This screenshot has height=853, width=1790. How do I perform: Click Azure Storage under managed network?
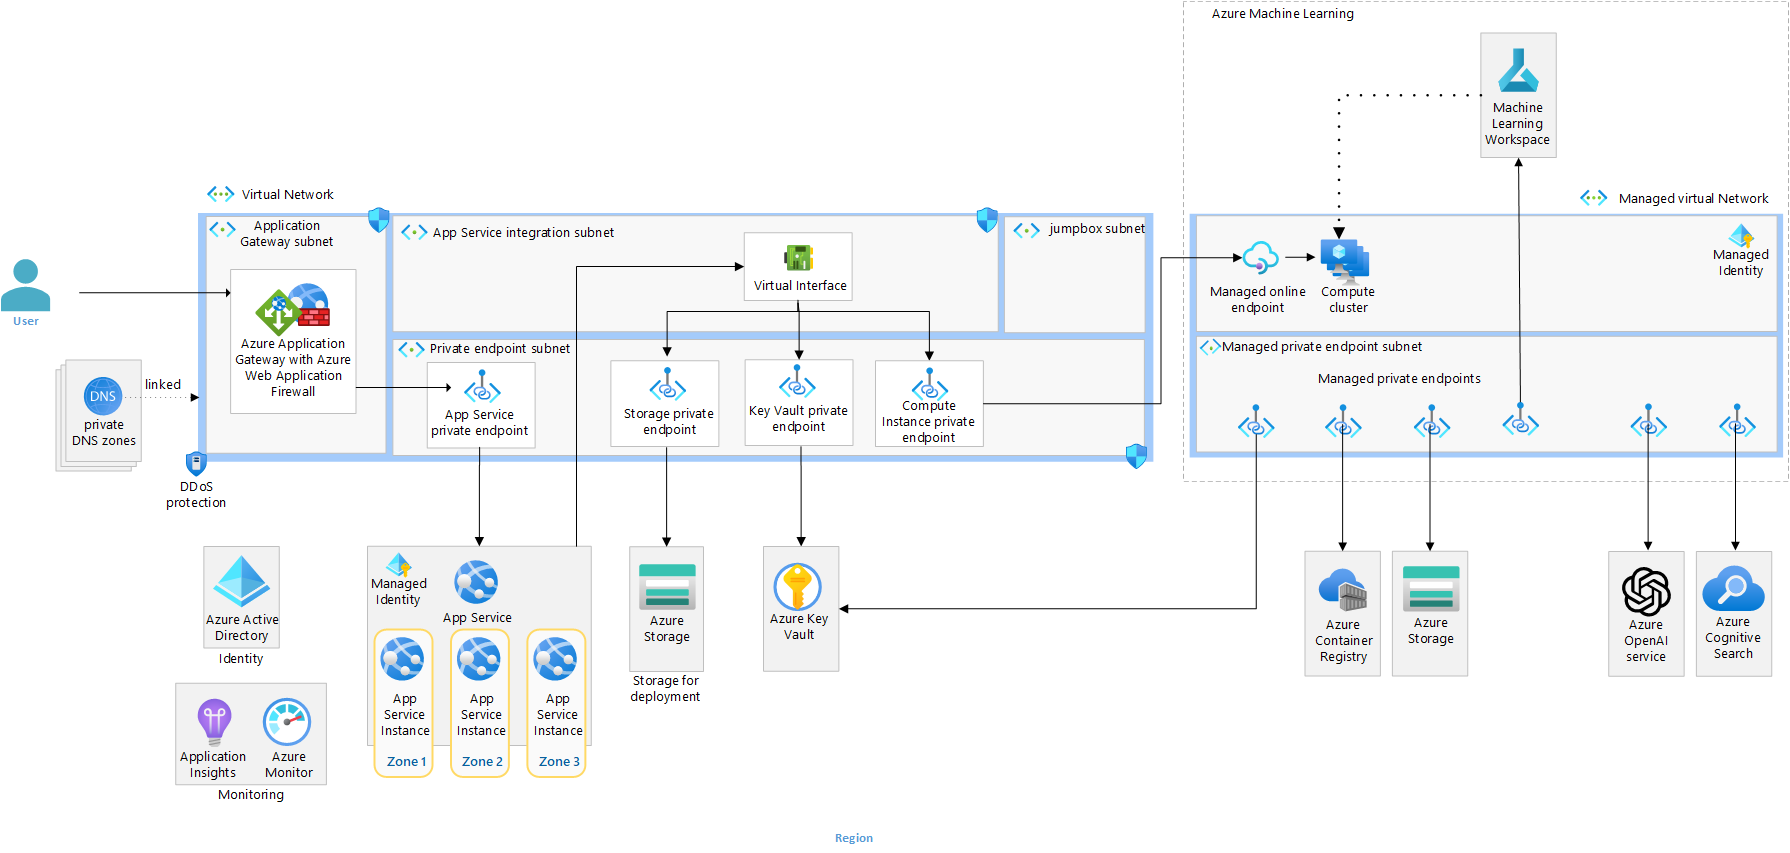tap(1431, 589)
